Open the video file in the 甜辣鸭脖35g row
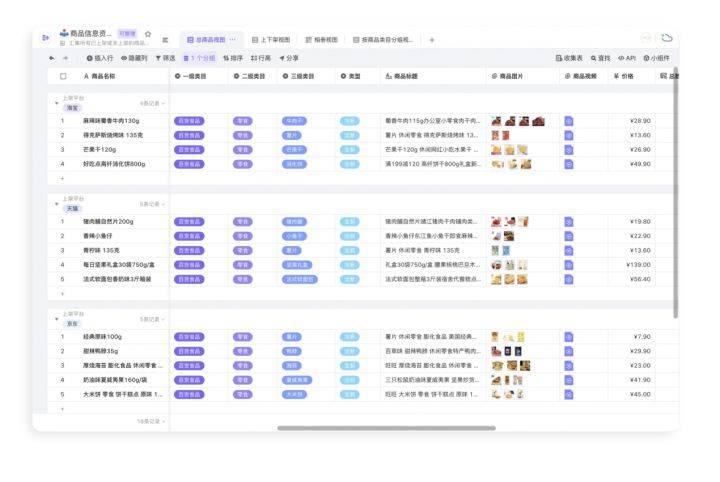 pyautogui.click(x=568, y=351)
